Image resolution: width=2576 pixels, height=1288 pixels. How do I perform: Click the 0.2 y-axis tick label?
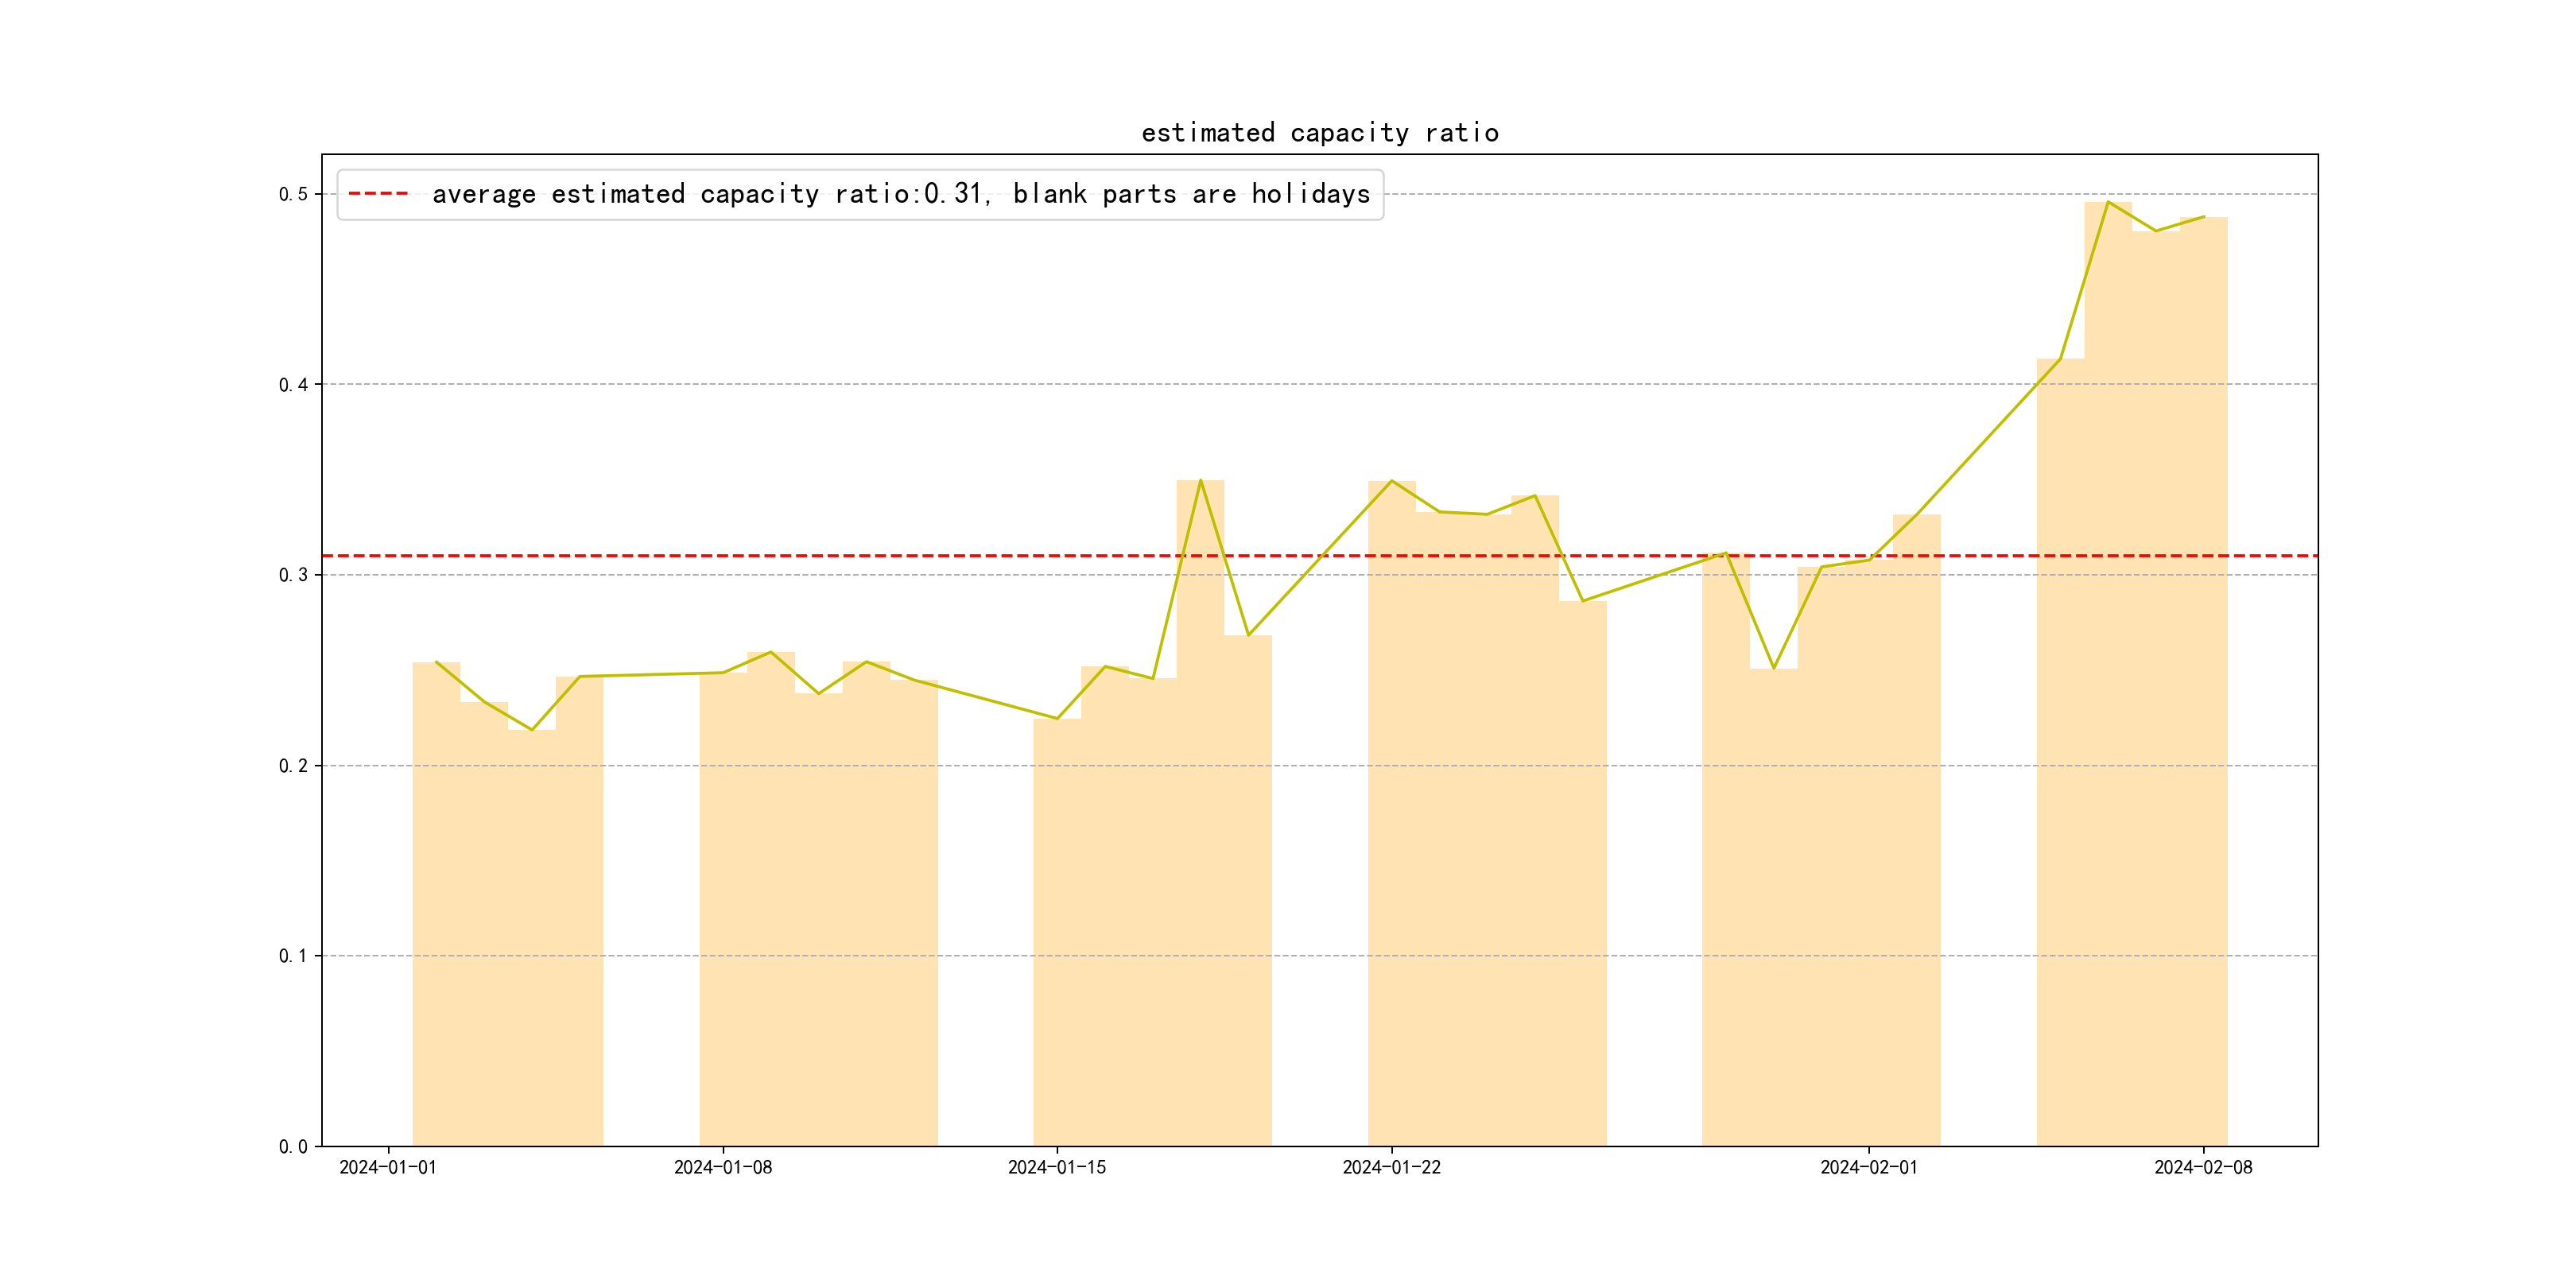[292, 766]
